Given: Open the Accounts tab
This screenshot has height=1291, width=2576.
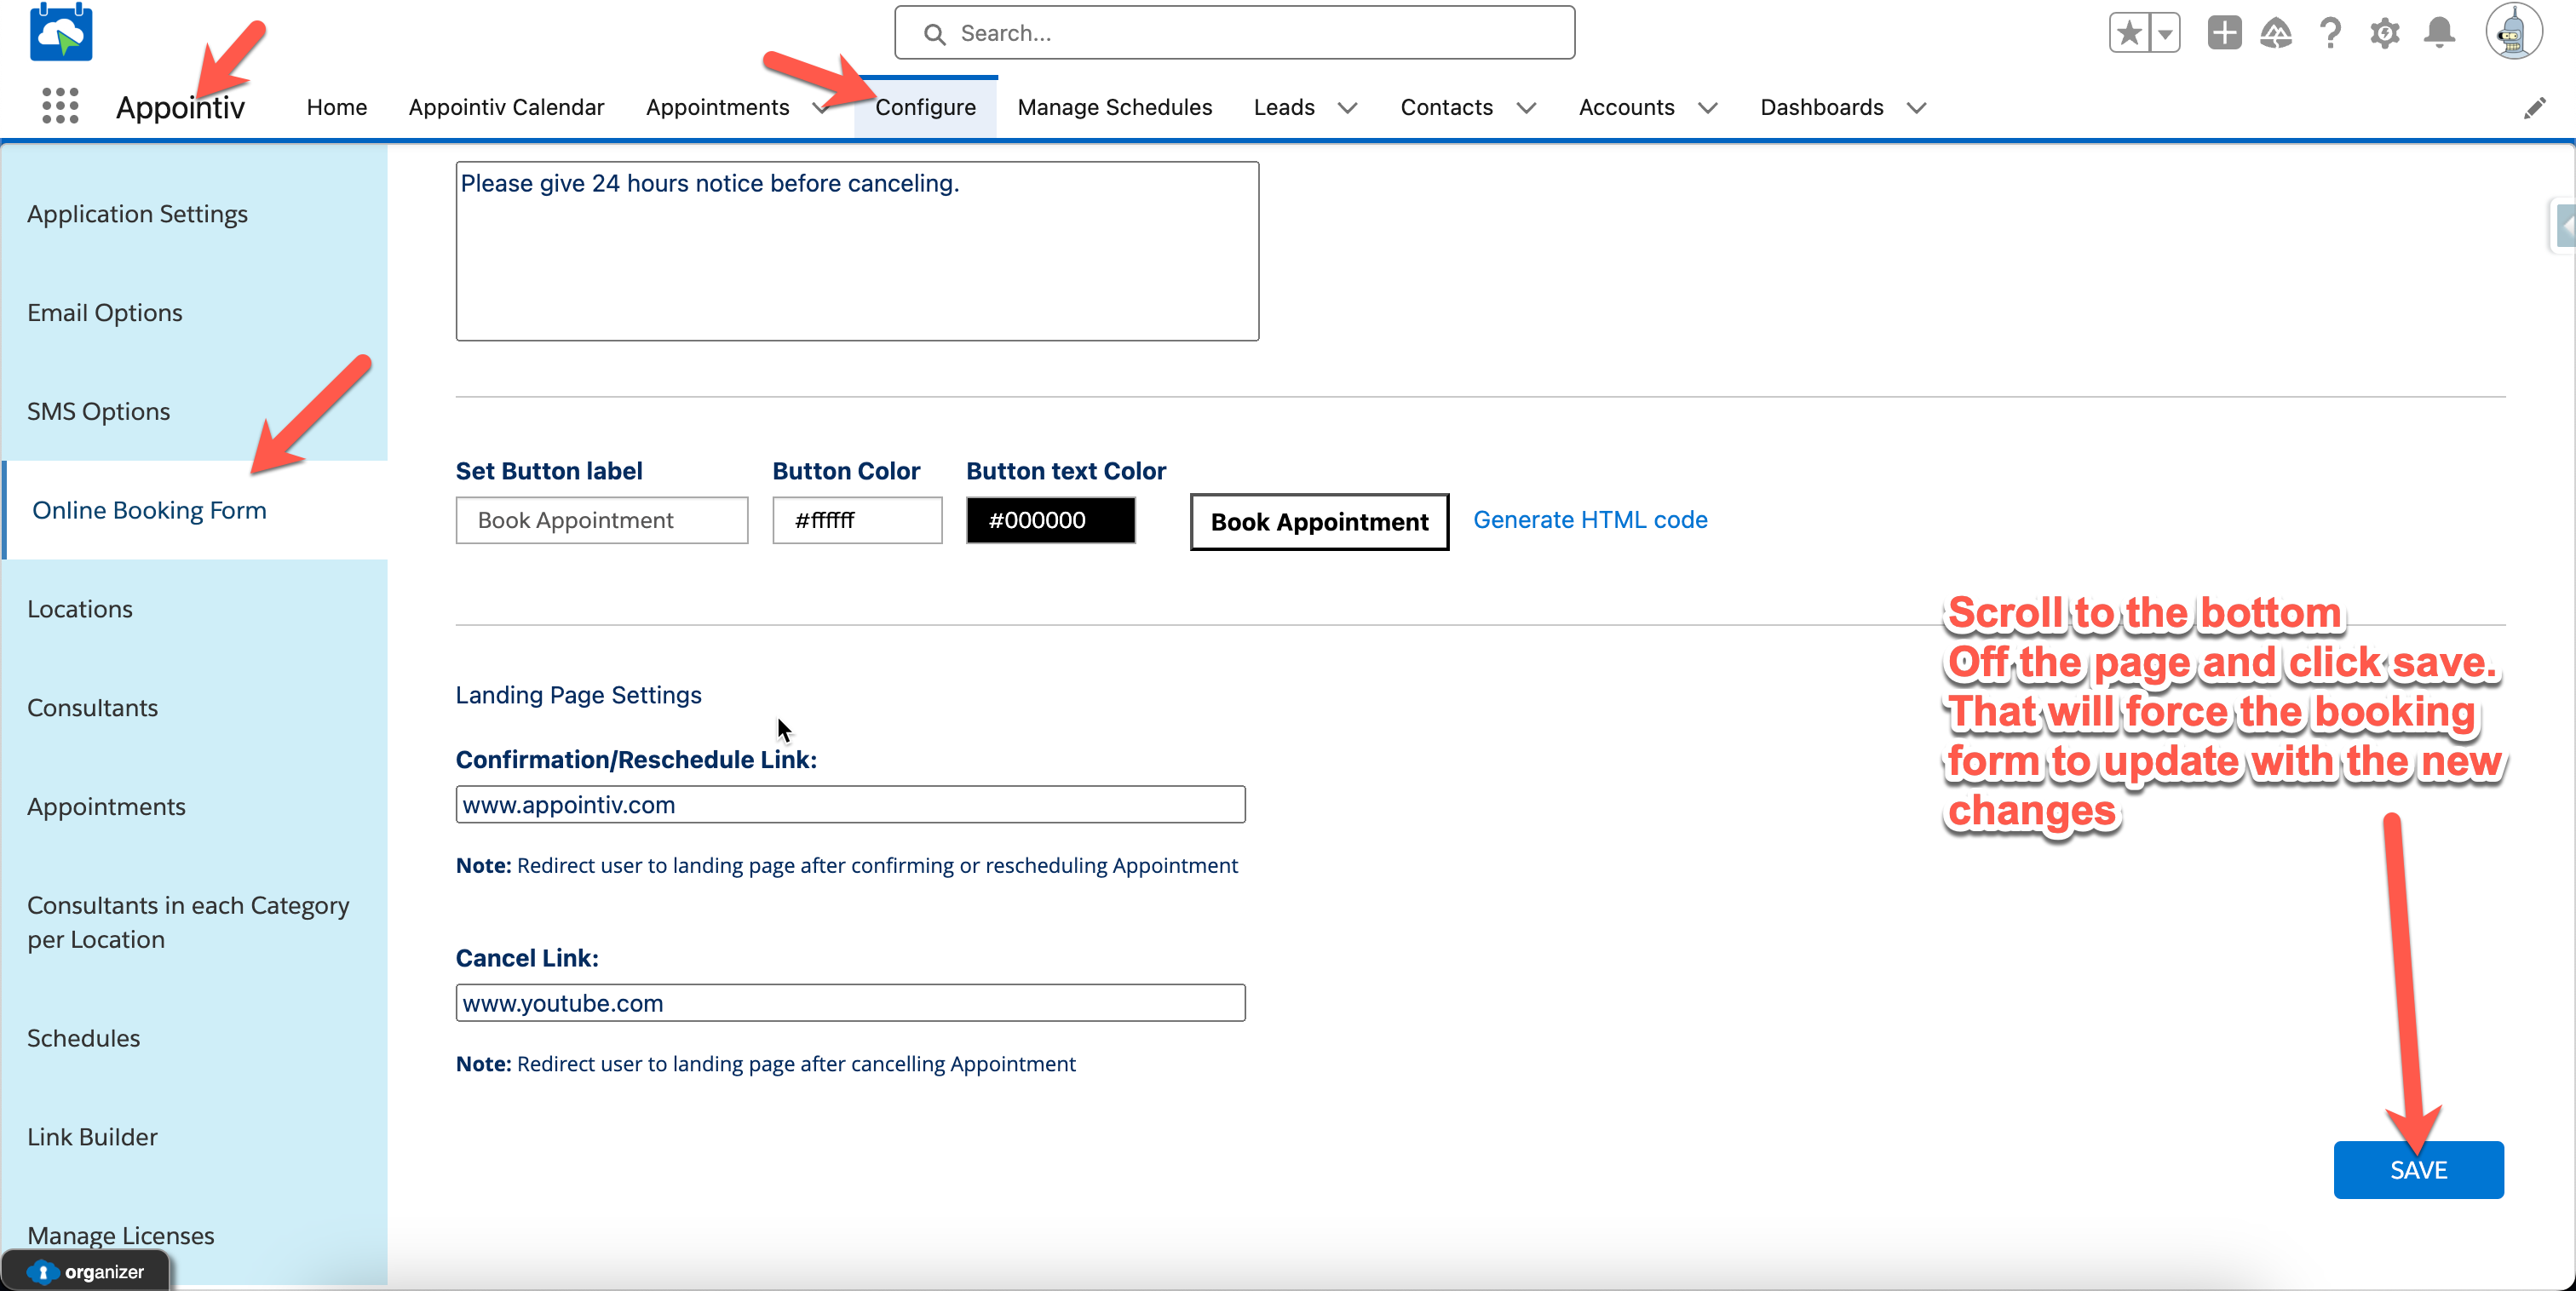Looking at the screenshot, I should point(1626,107).
